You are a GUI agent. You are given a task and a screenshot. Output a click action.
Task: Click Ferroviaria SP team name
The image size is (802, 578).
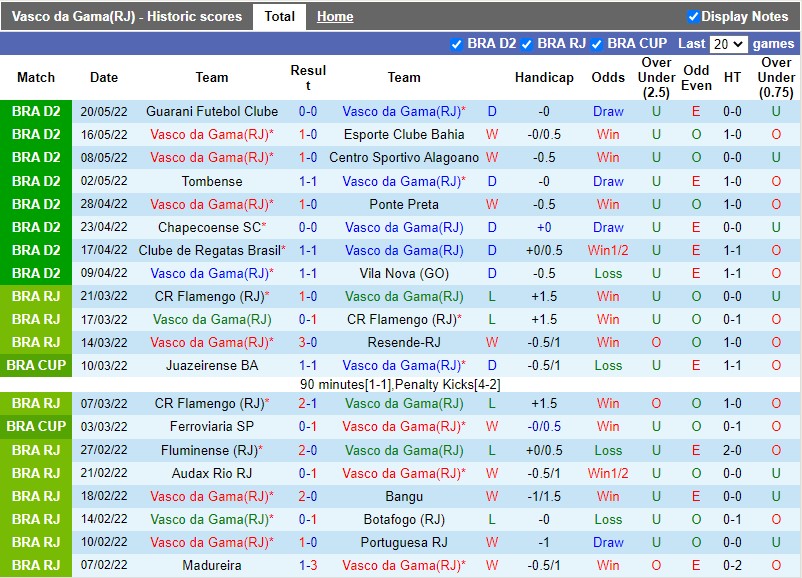212,426
